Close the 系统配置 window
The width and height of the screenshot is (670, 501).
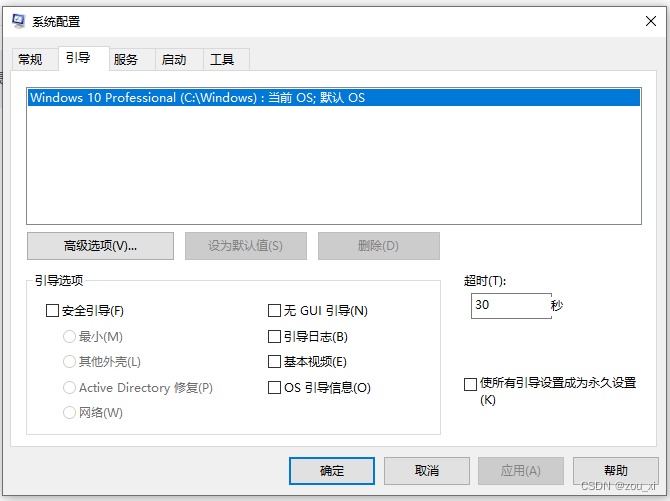[x=650, y=21]
